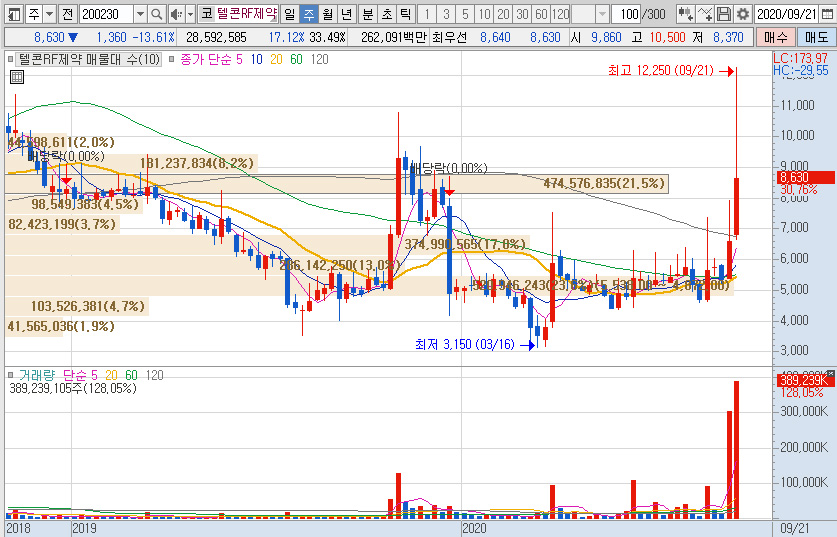Screen dimensions: 837x537
Task: Click the high marker 최고 12,250 (09/21)
Action: [x=661, y=70]
